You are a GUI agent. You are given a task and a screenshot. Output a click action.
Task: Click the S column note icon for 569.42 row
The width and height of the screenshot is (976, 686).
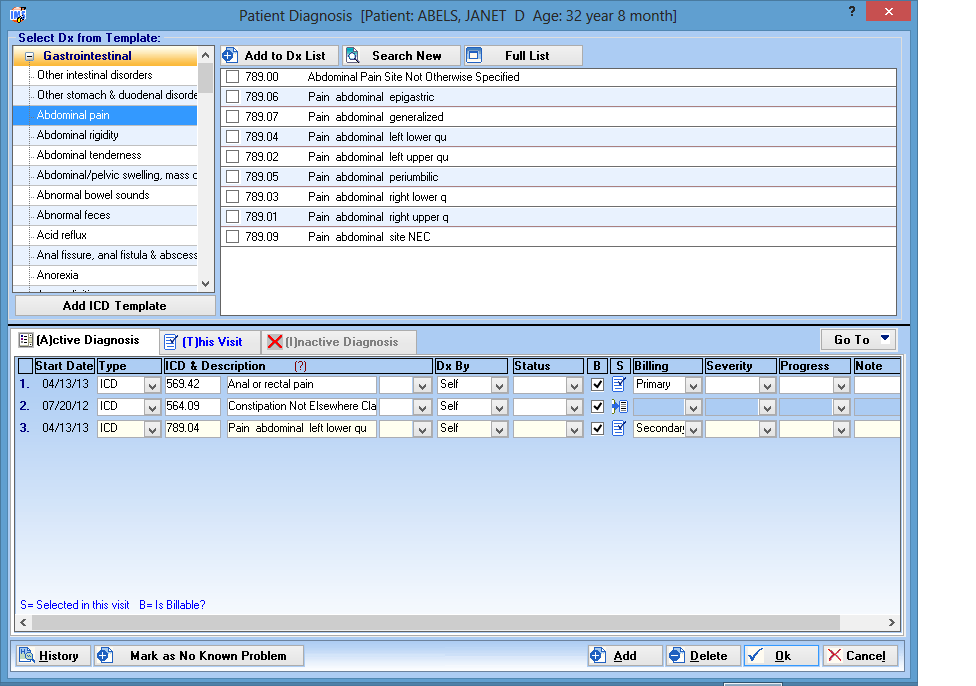pyautogui.click(x=619, y=384)
